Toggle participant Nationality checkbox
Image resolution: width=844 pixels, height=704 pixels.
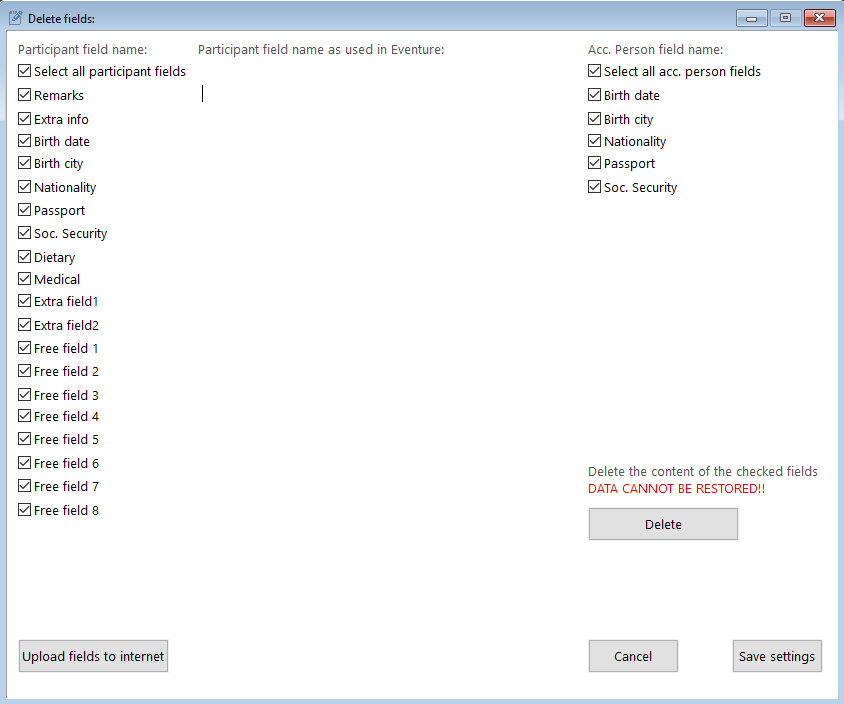tap(25, 187)
